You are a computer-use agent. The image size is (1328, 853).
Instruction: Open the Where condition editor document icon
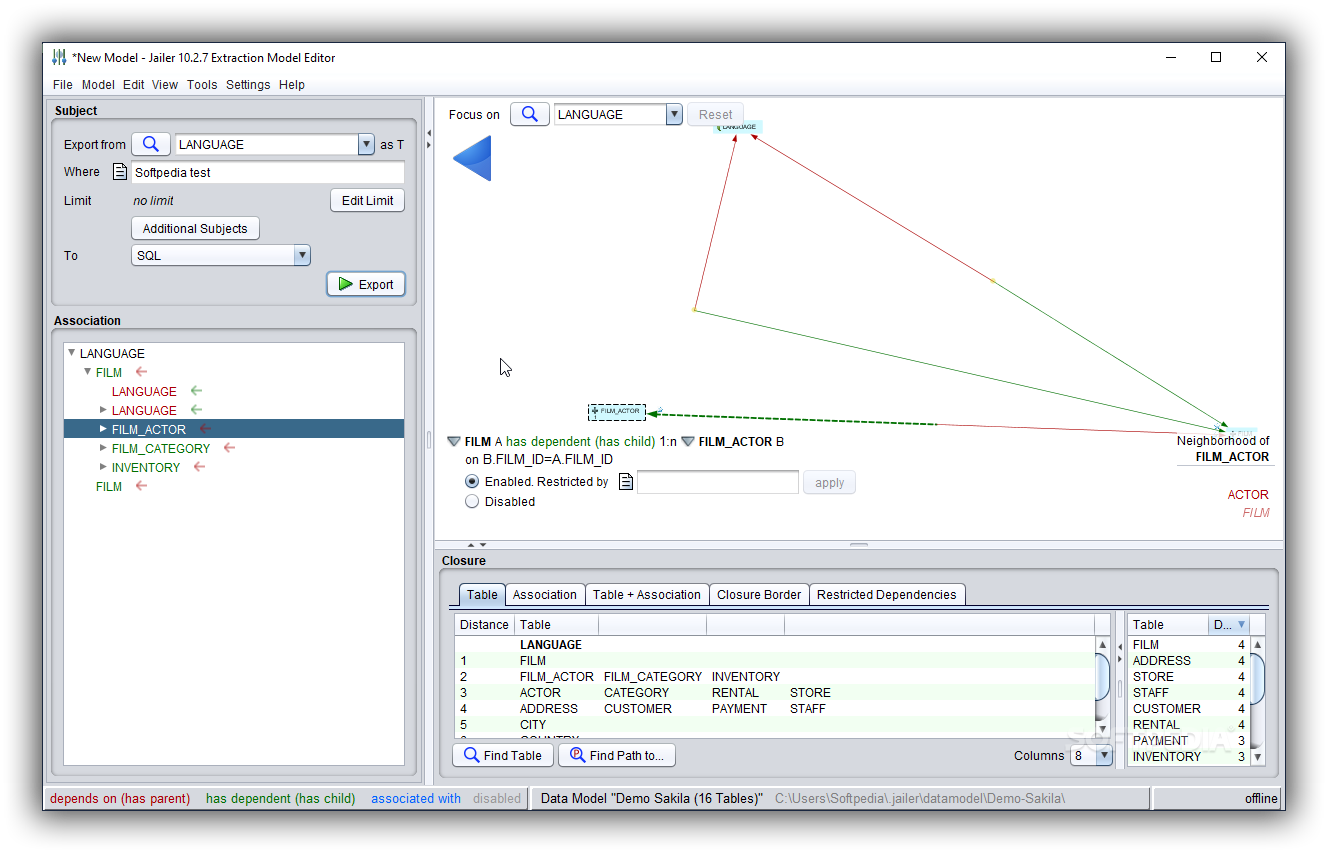pyautogui.click(x=120, y=172)
